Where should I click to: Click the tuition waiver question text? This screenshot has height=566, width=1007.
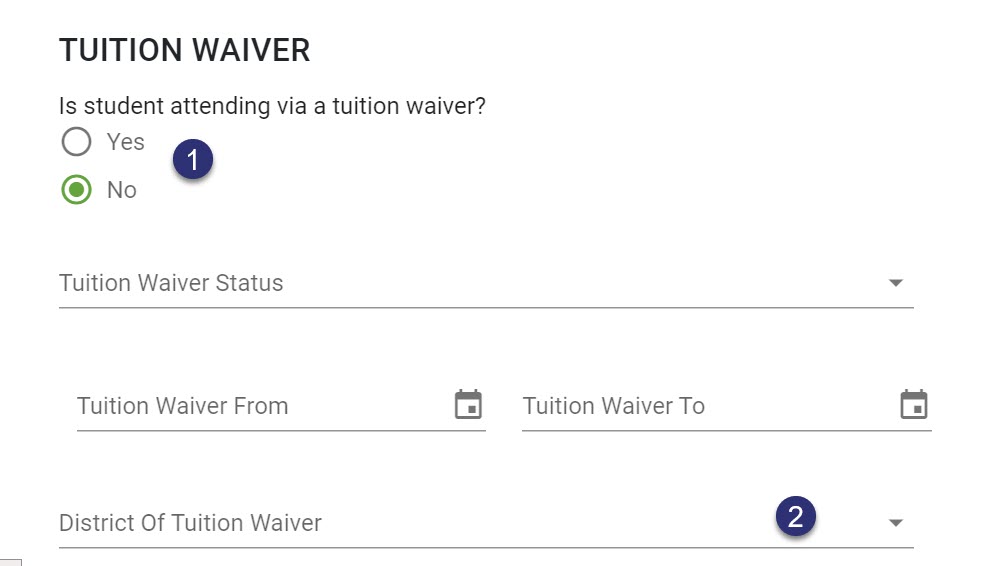pyautogui.click(x=272, y=106)
